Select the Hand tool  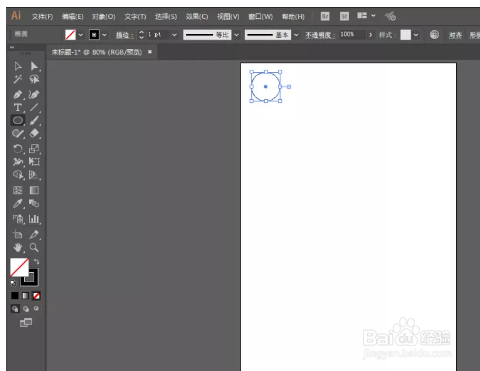(18, 247)
